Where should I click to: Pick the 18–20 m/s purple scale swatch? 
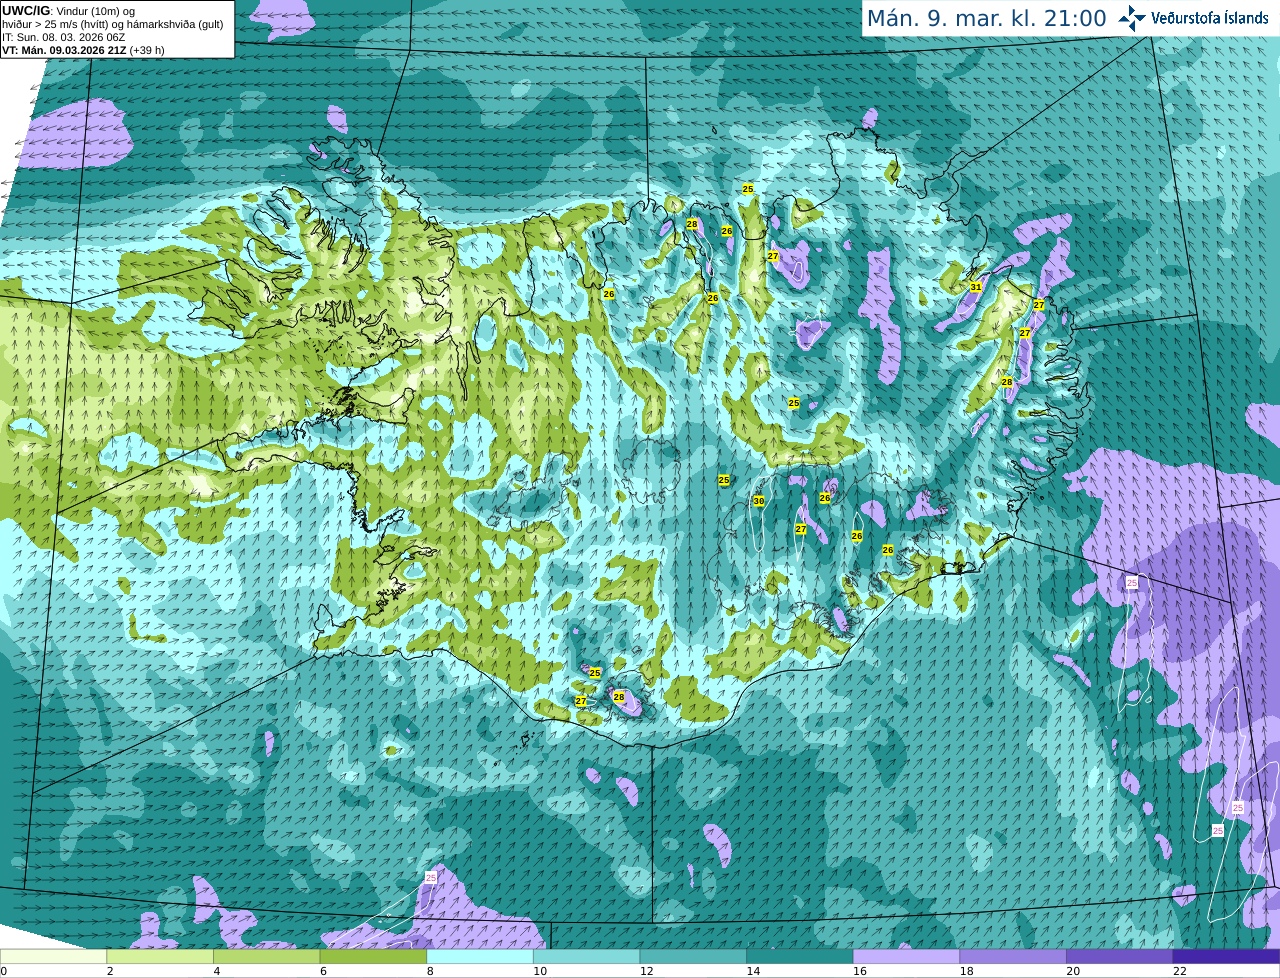(x=1013, y=957)
